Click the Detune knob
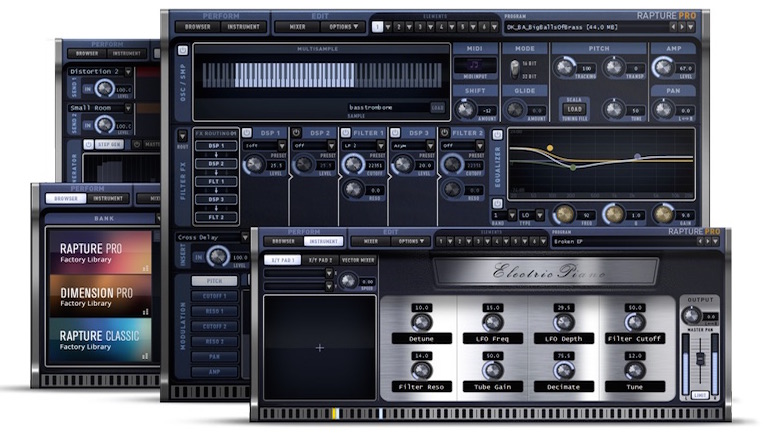This screenshot has width=770, height=434. point(421,323)
